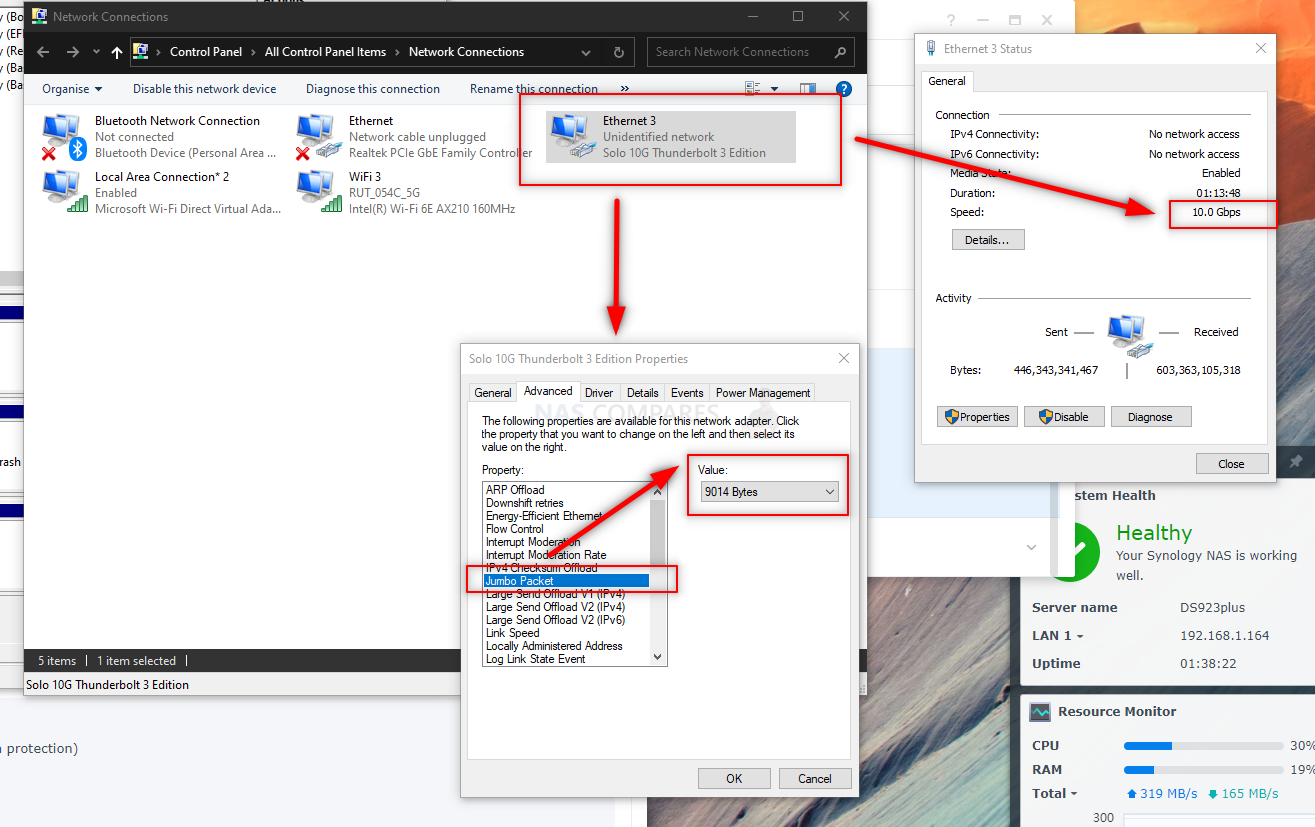The image size is (1315, 827).
Task: Switch to the General tab in Properties
Action: click(493, 393)
